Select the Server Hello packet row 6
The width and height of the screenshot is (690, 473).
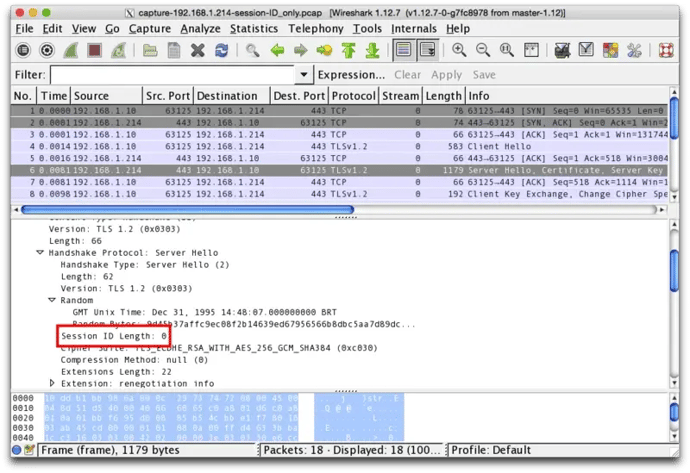pyautogui.click(x=340, y=170)
